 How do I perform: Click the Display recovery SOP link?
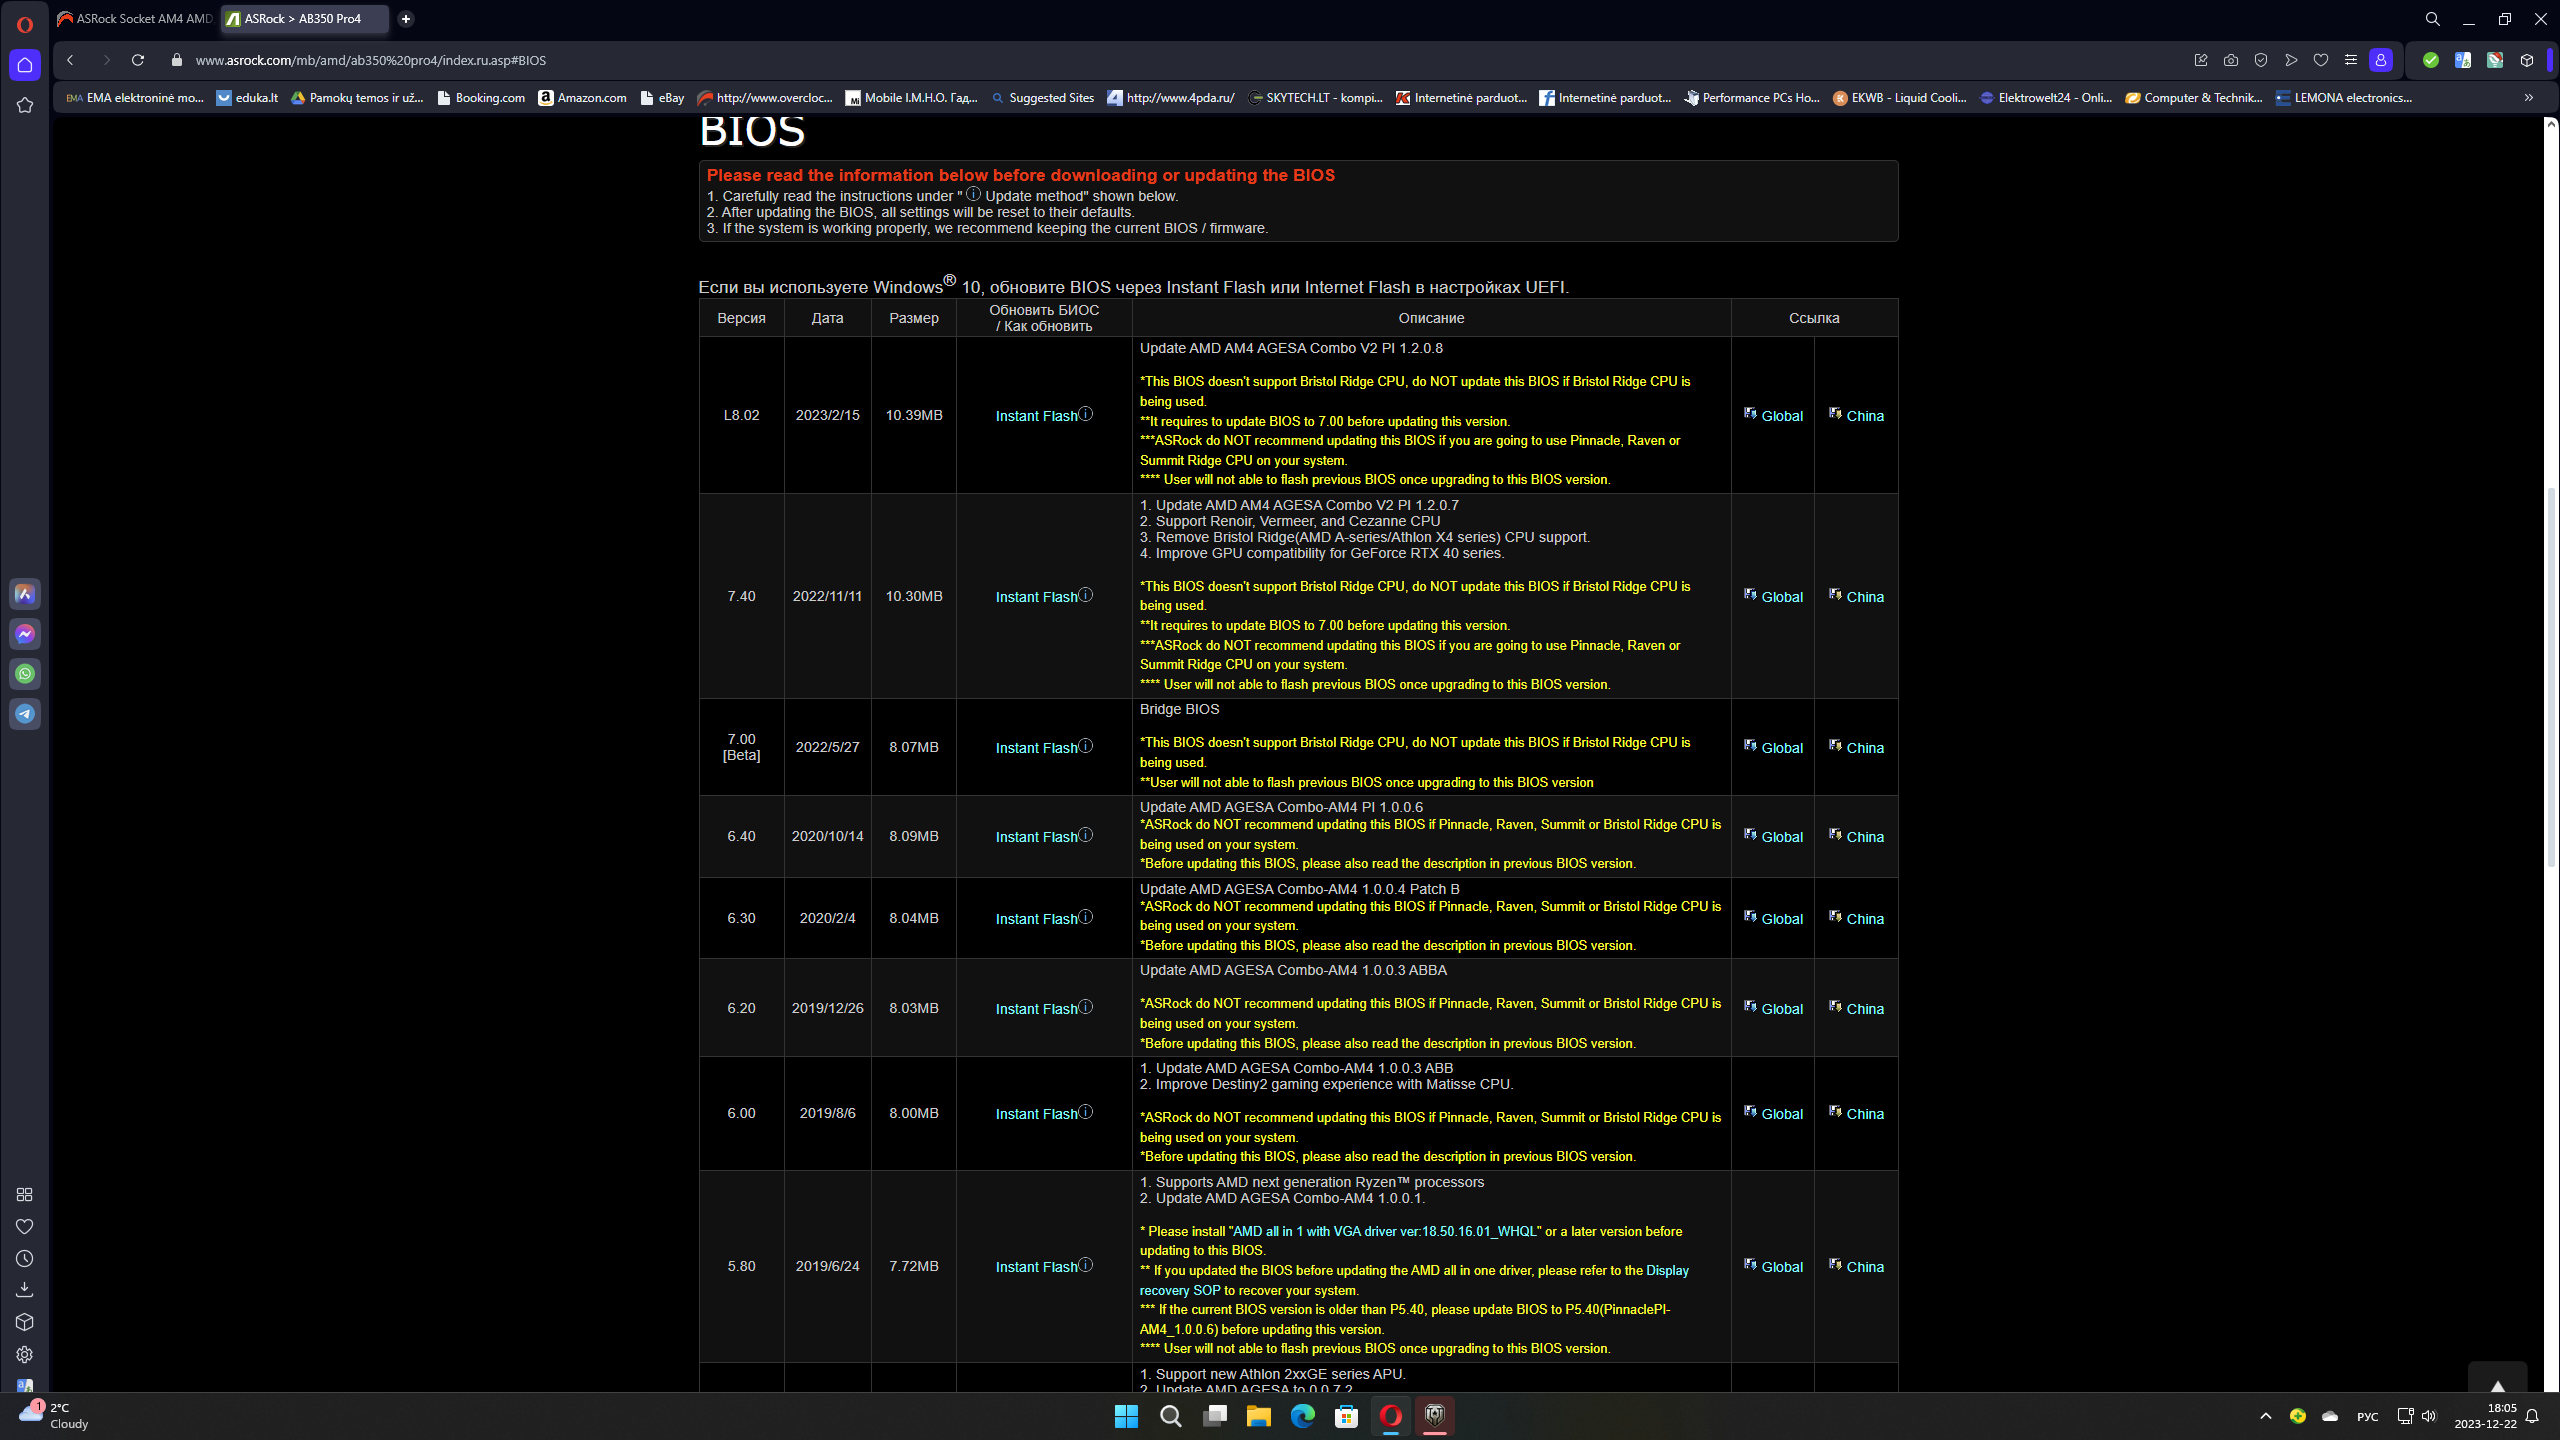pos(1667,1271)
